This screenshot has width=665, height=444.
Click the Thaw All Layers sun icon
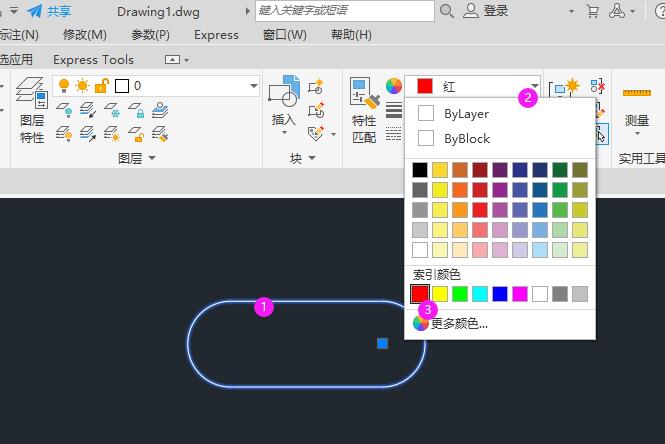click(112, 134)
